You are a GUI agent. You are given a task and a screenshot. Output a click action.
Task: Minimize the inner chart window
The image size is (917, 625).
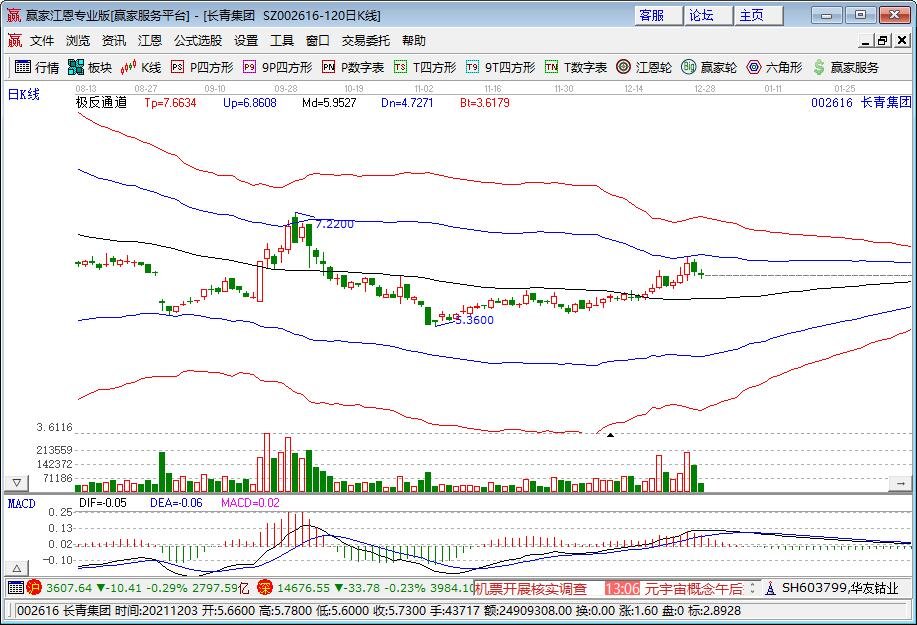coord(866,40)
